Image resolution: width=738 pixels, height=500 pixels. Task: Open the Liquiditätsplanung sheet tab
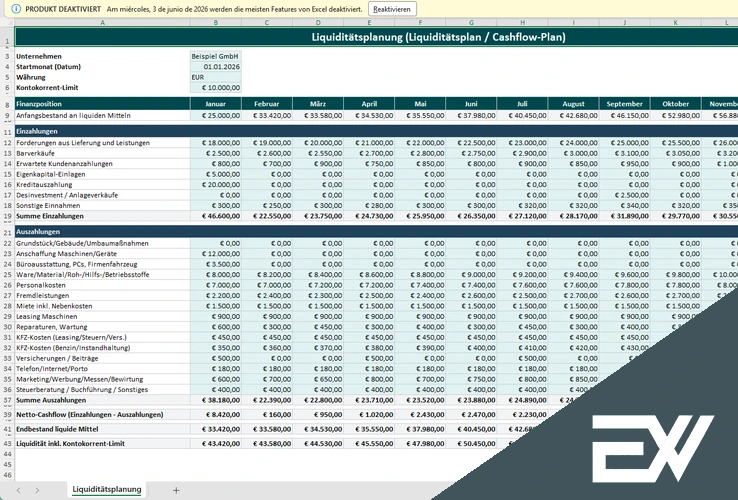point(107,490)
